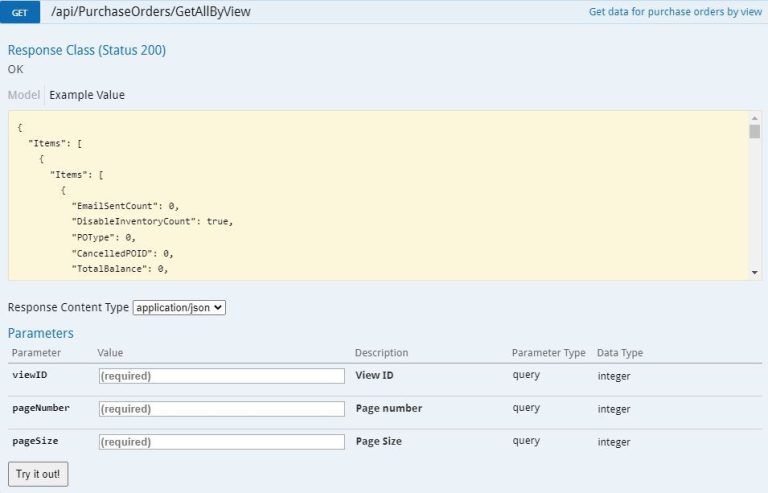The height and width of the screenshot is (493, 768).
Task: Click the OK status text
Action: pyautogui.click(x=16, y=69)
